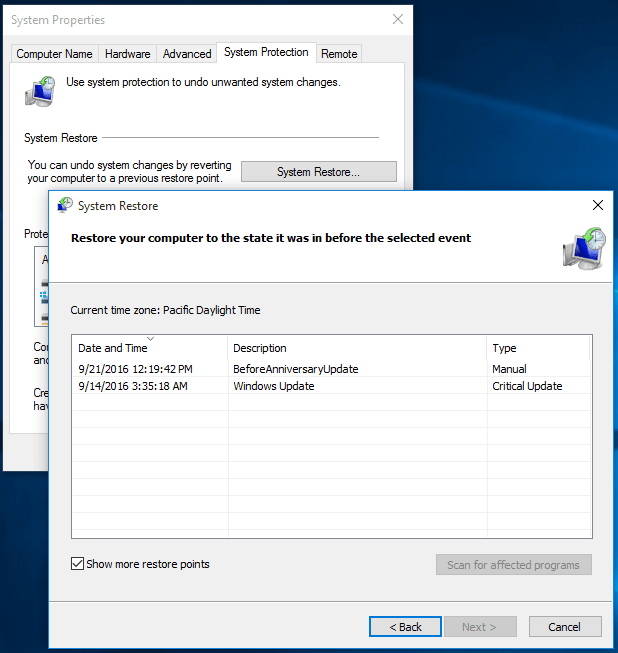Sort by Type column header
618x653 pixels.
point(538,348)
